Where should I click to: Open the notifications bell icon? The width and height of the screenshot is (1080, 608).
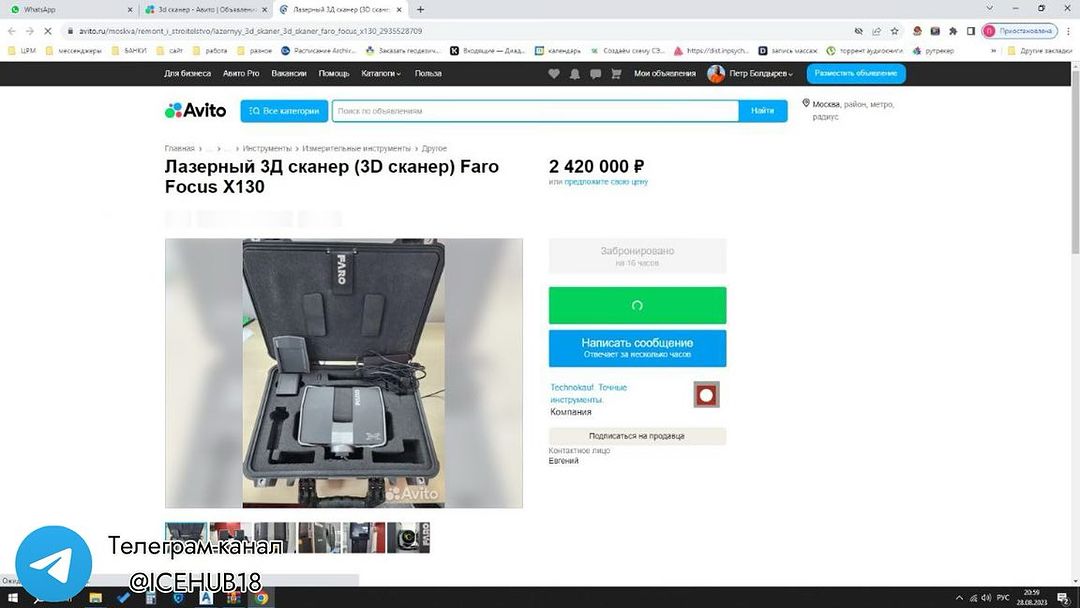(x=574, y=74)
